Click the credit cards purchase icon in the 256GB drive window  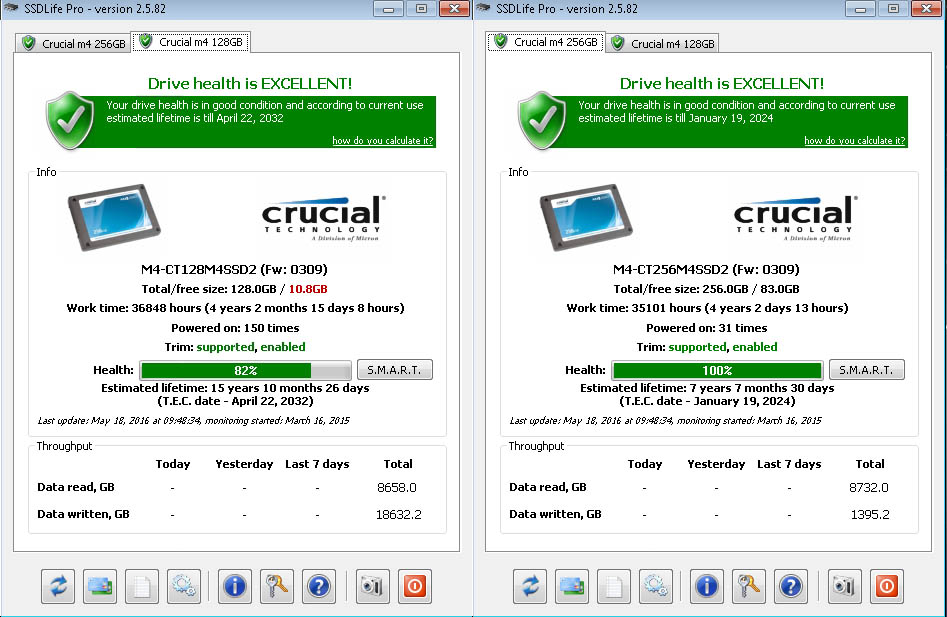click(572, 586)
